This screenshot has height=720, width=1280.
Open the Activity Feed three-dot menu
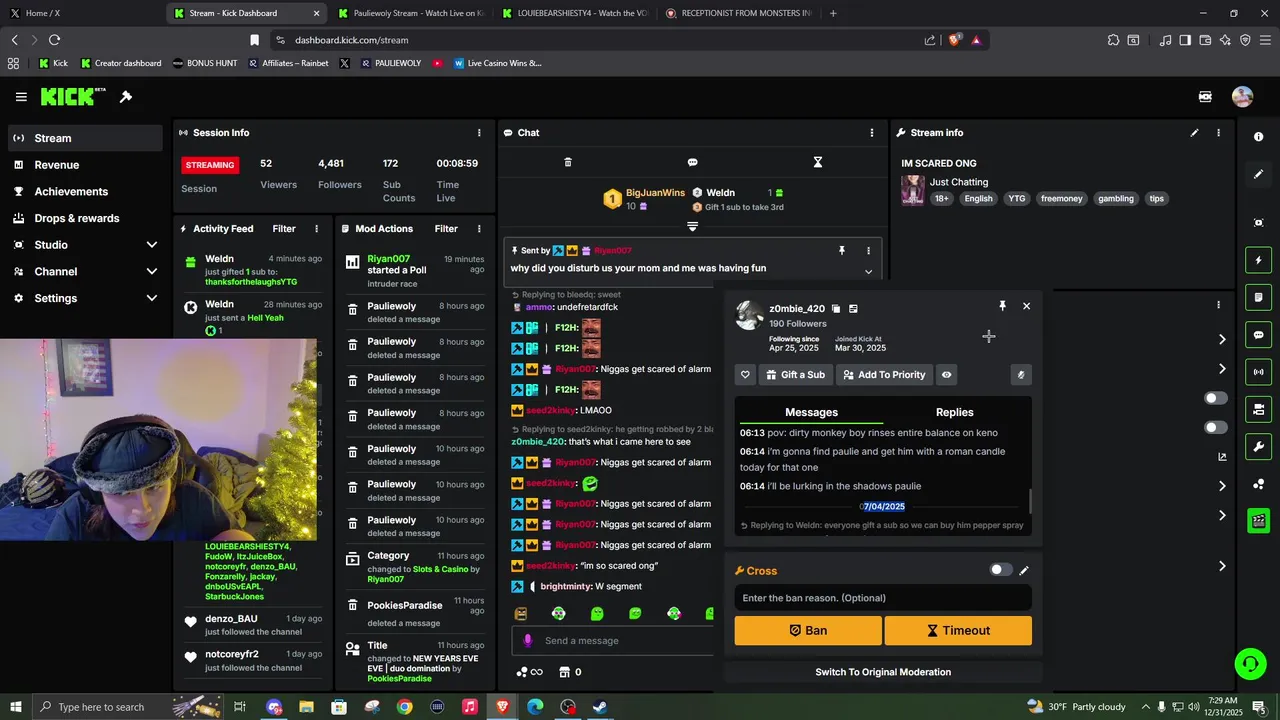click(317, 229)
